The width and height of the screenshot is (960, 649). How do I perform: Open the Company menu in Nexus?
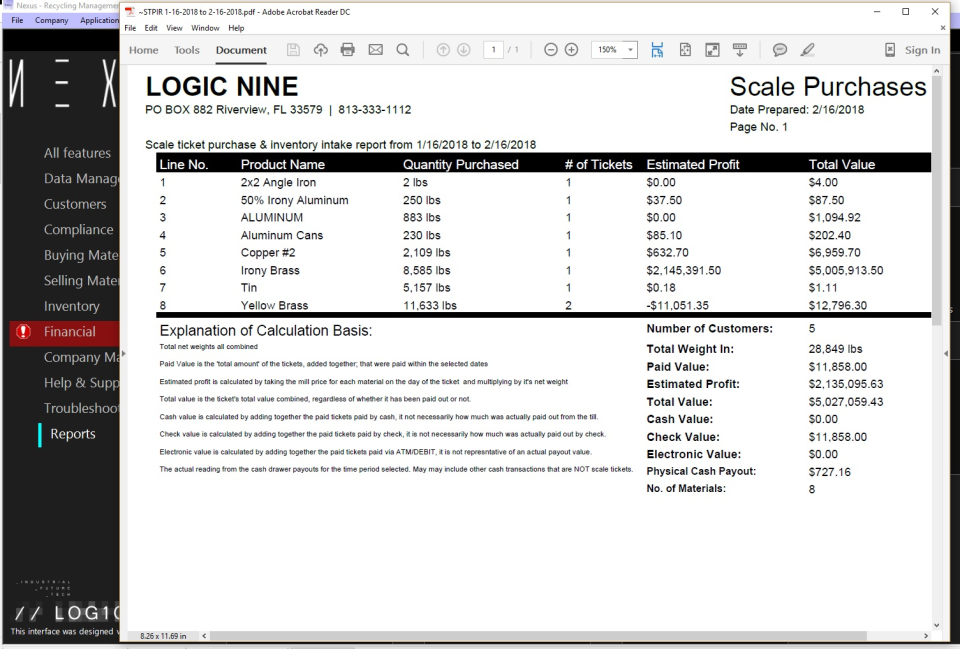51,20
